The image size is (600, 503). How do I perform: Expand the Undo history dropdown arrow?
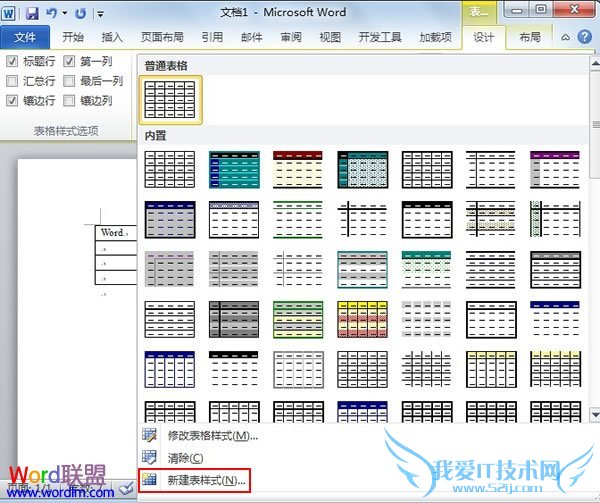point(65,13)
